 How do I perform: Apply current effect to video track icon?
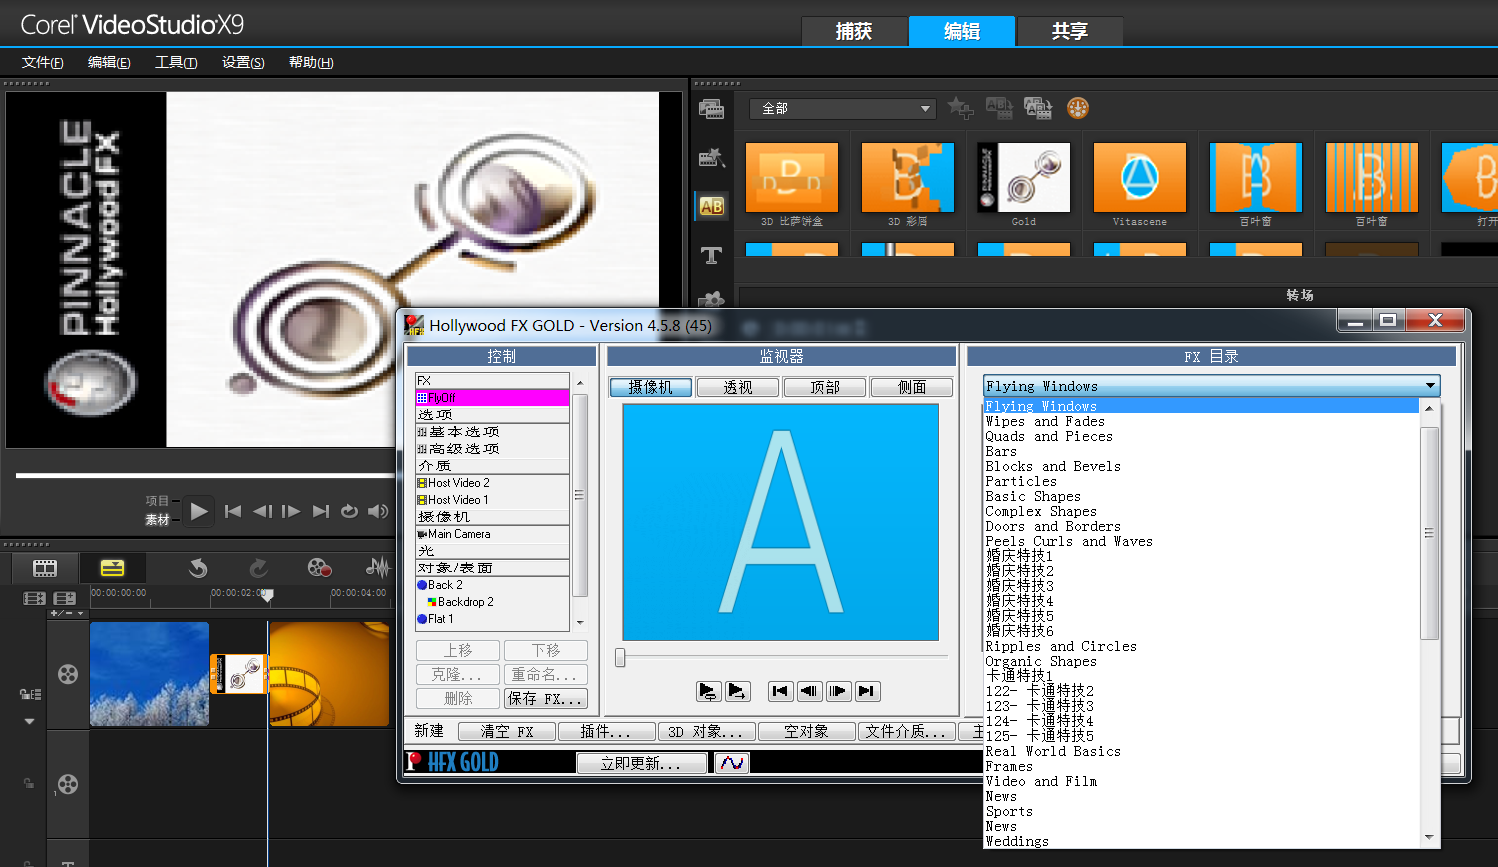pos(999,108)
